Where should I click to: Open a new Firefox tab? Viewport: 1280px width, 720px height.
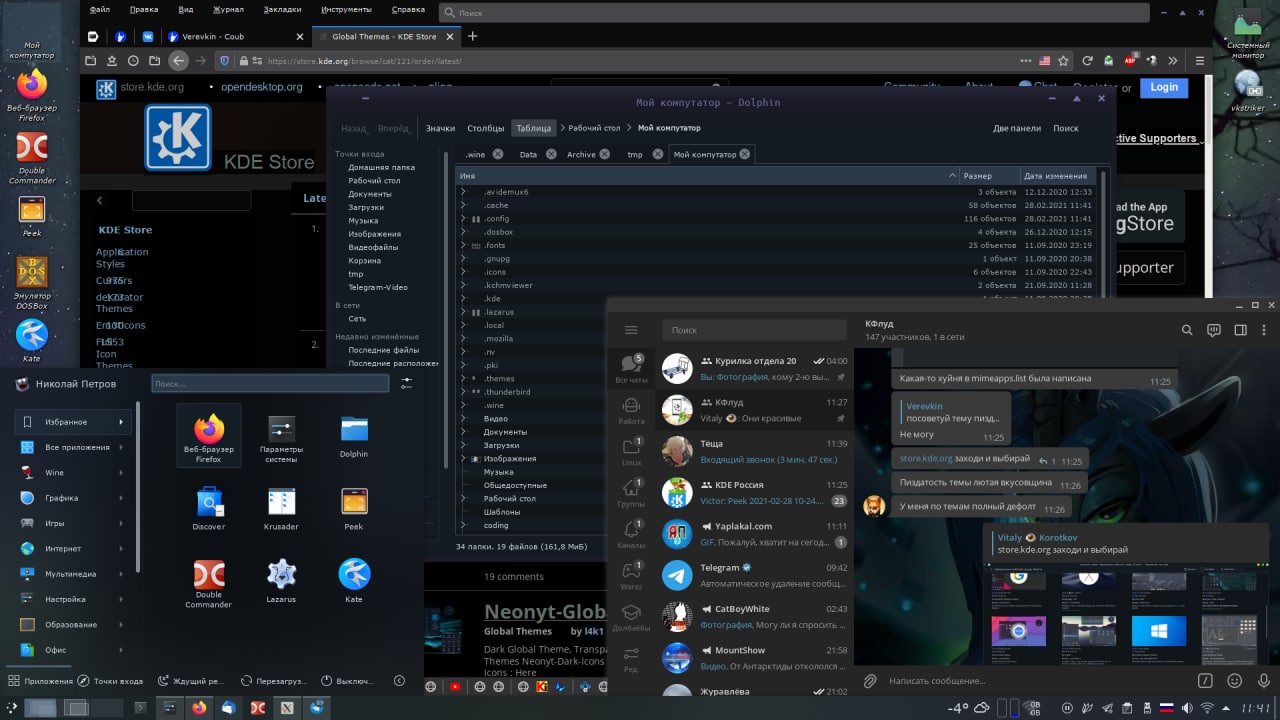(x=473, y=36)
